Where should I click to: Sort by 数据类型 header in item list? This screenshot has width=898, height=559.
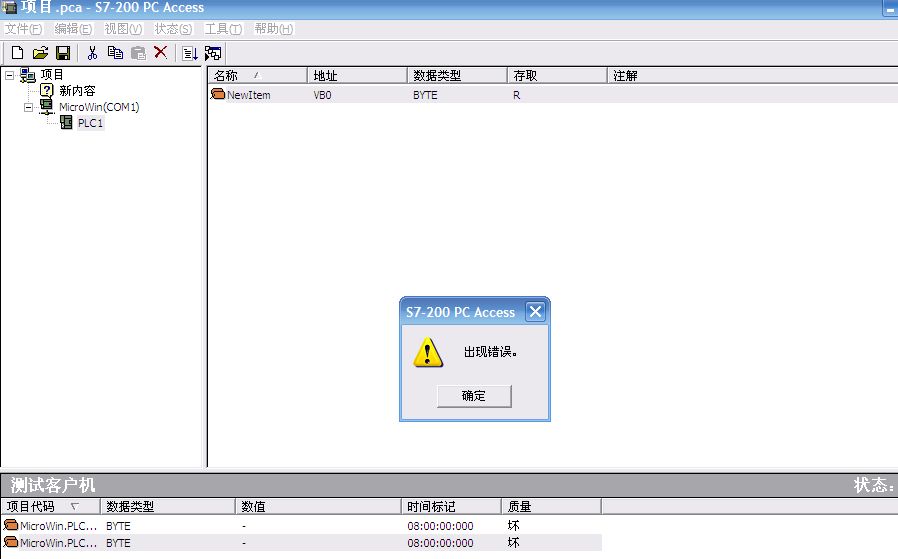(x=457, y=76)
